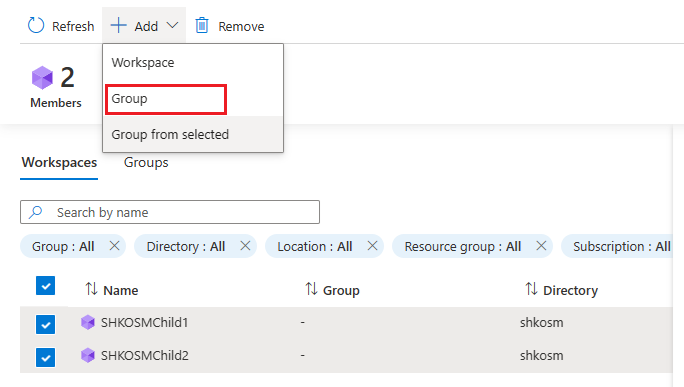Viewport: 684px width, 387px height.
Task: Click the Directory column header
Action: (570, 290)
